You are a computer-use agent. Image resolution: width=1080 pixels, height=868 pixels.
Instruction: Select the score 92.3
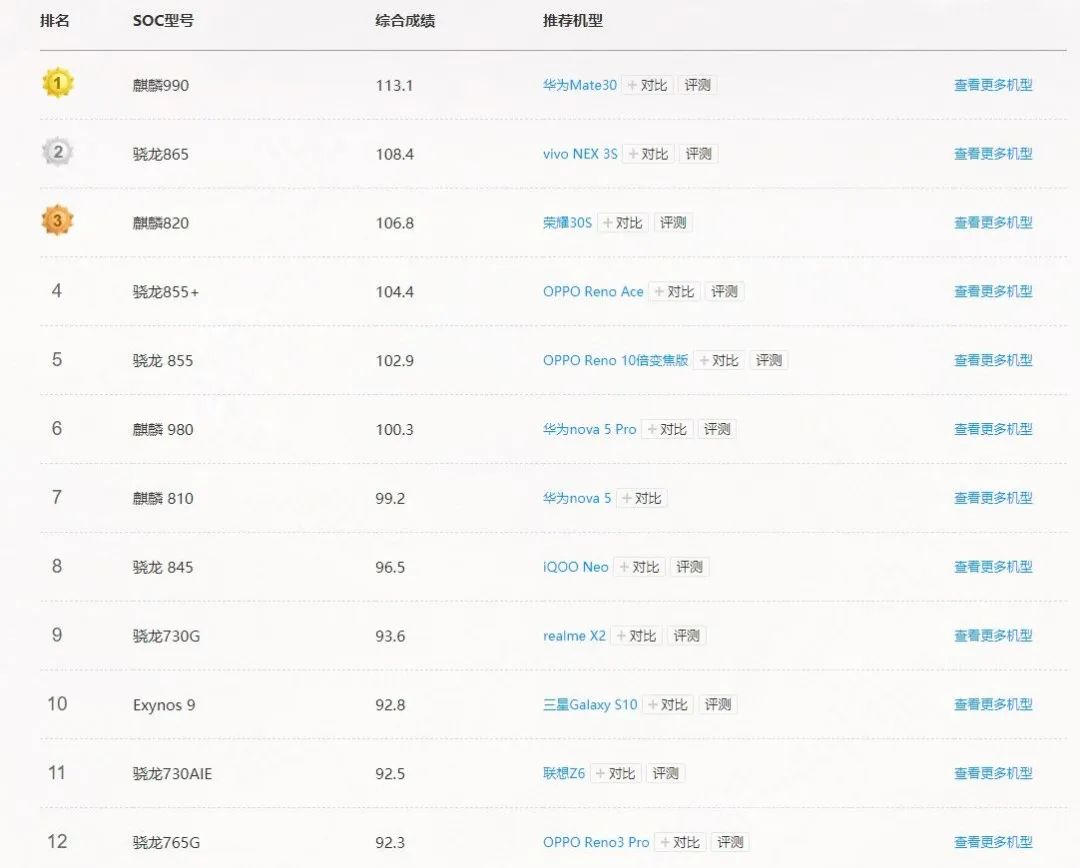pos(390,843)
